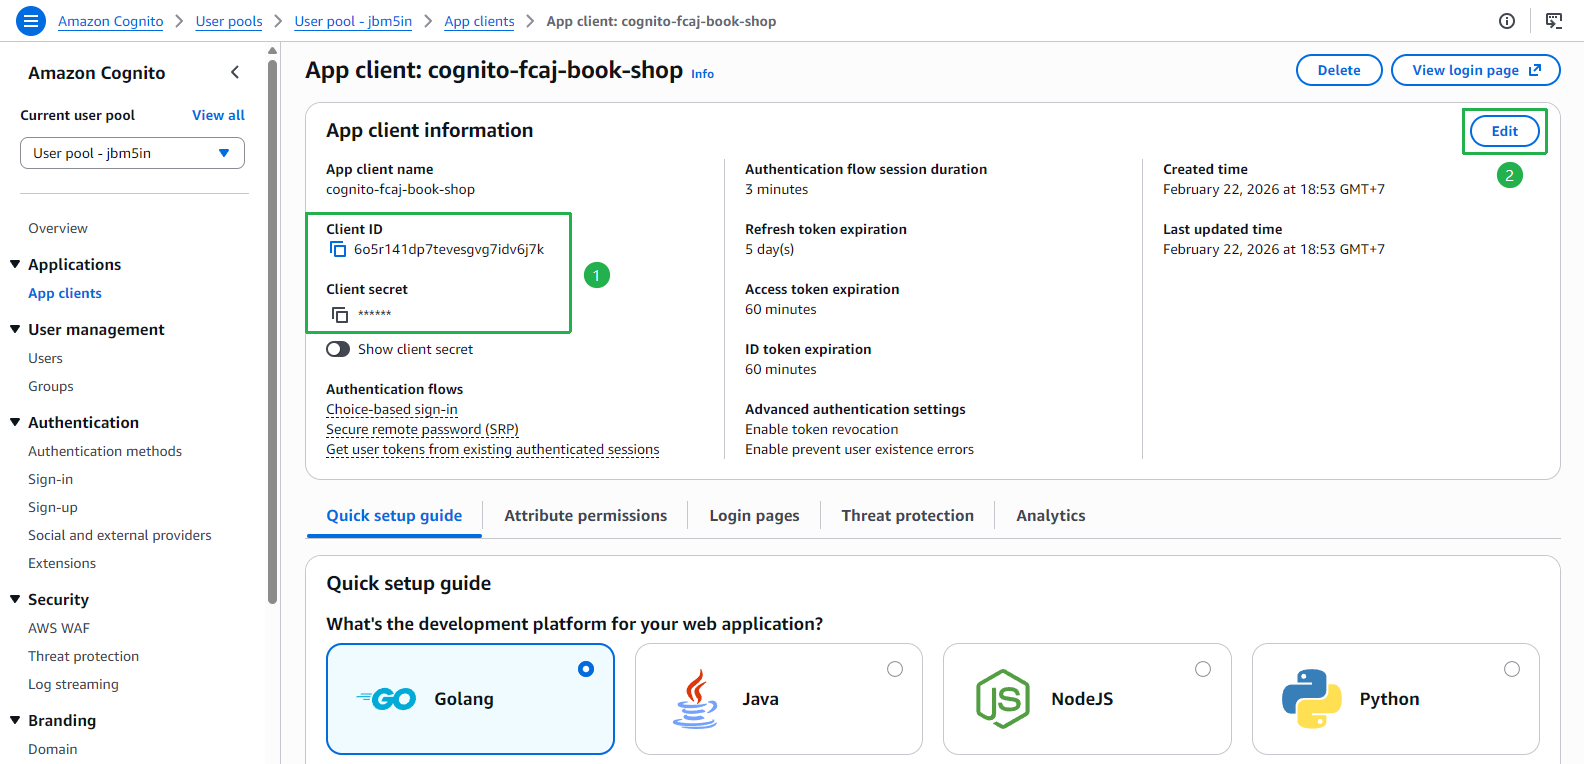Click Edit in App client information
Image resolution: width=1584 pixels, height=764 pixels.
click(1505, 131)
